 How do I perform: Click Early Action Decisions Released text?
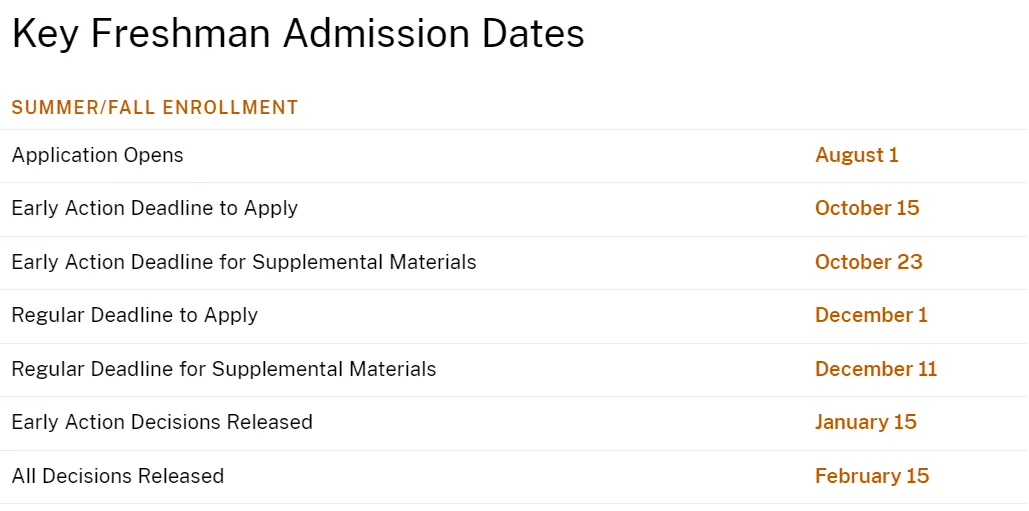pyautogui.click(x=162, y=422)
